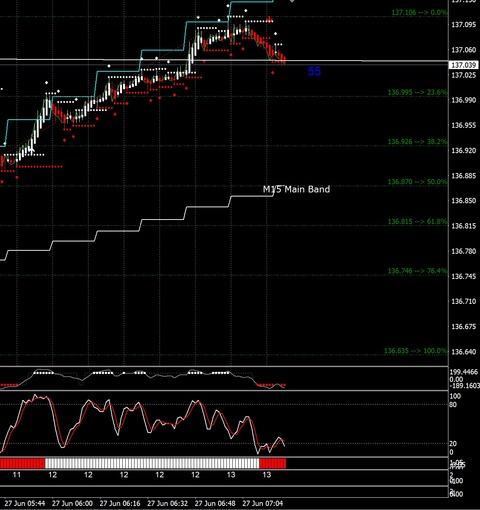Click Fibonacci label 136.815 --> 61.8%
The height and width of the screenshot is (510, 480).
point(417,221)
